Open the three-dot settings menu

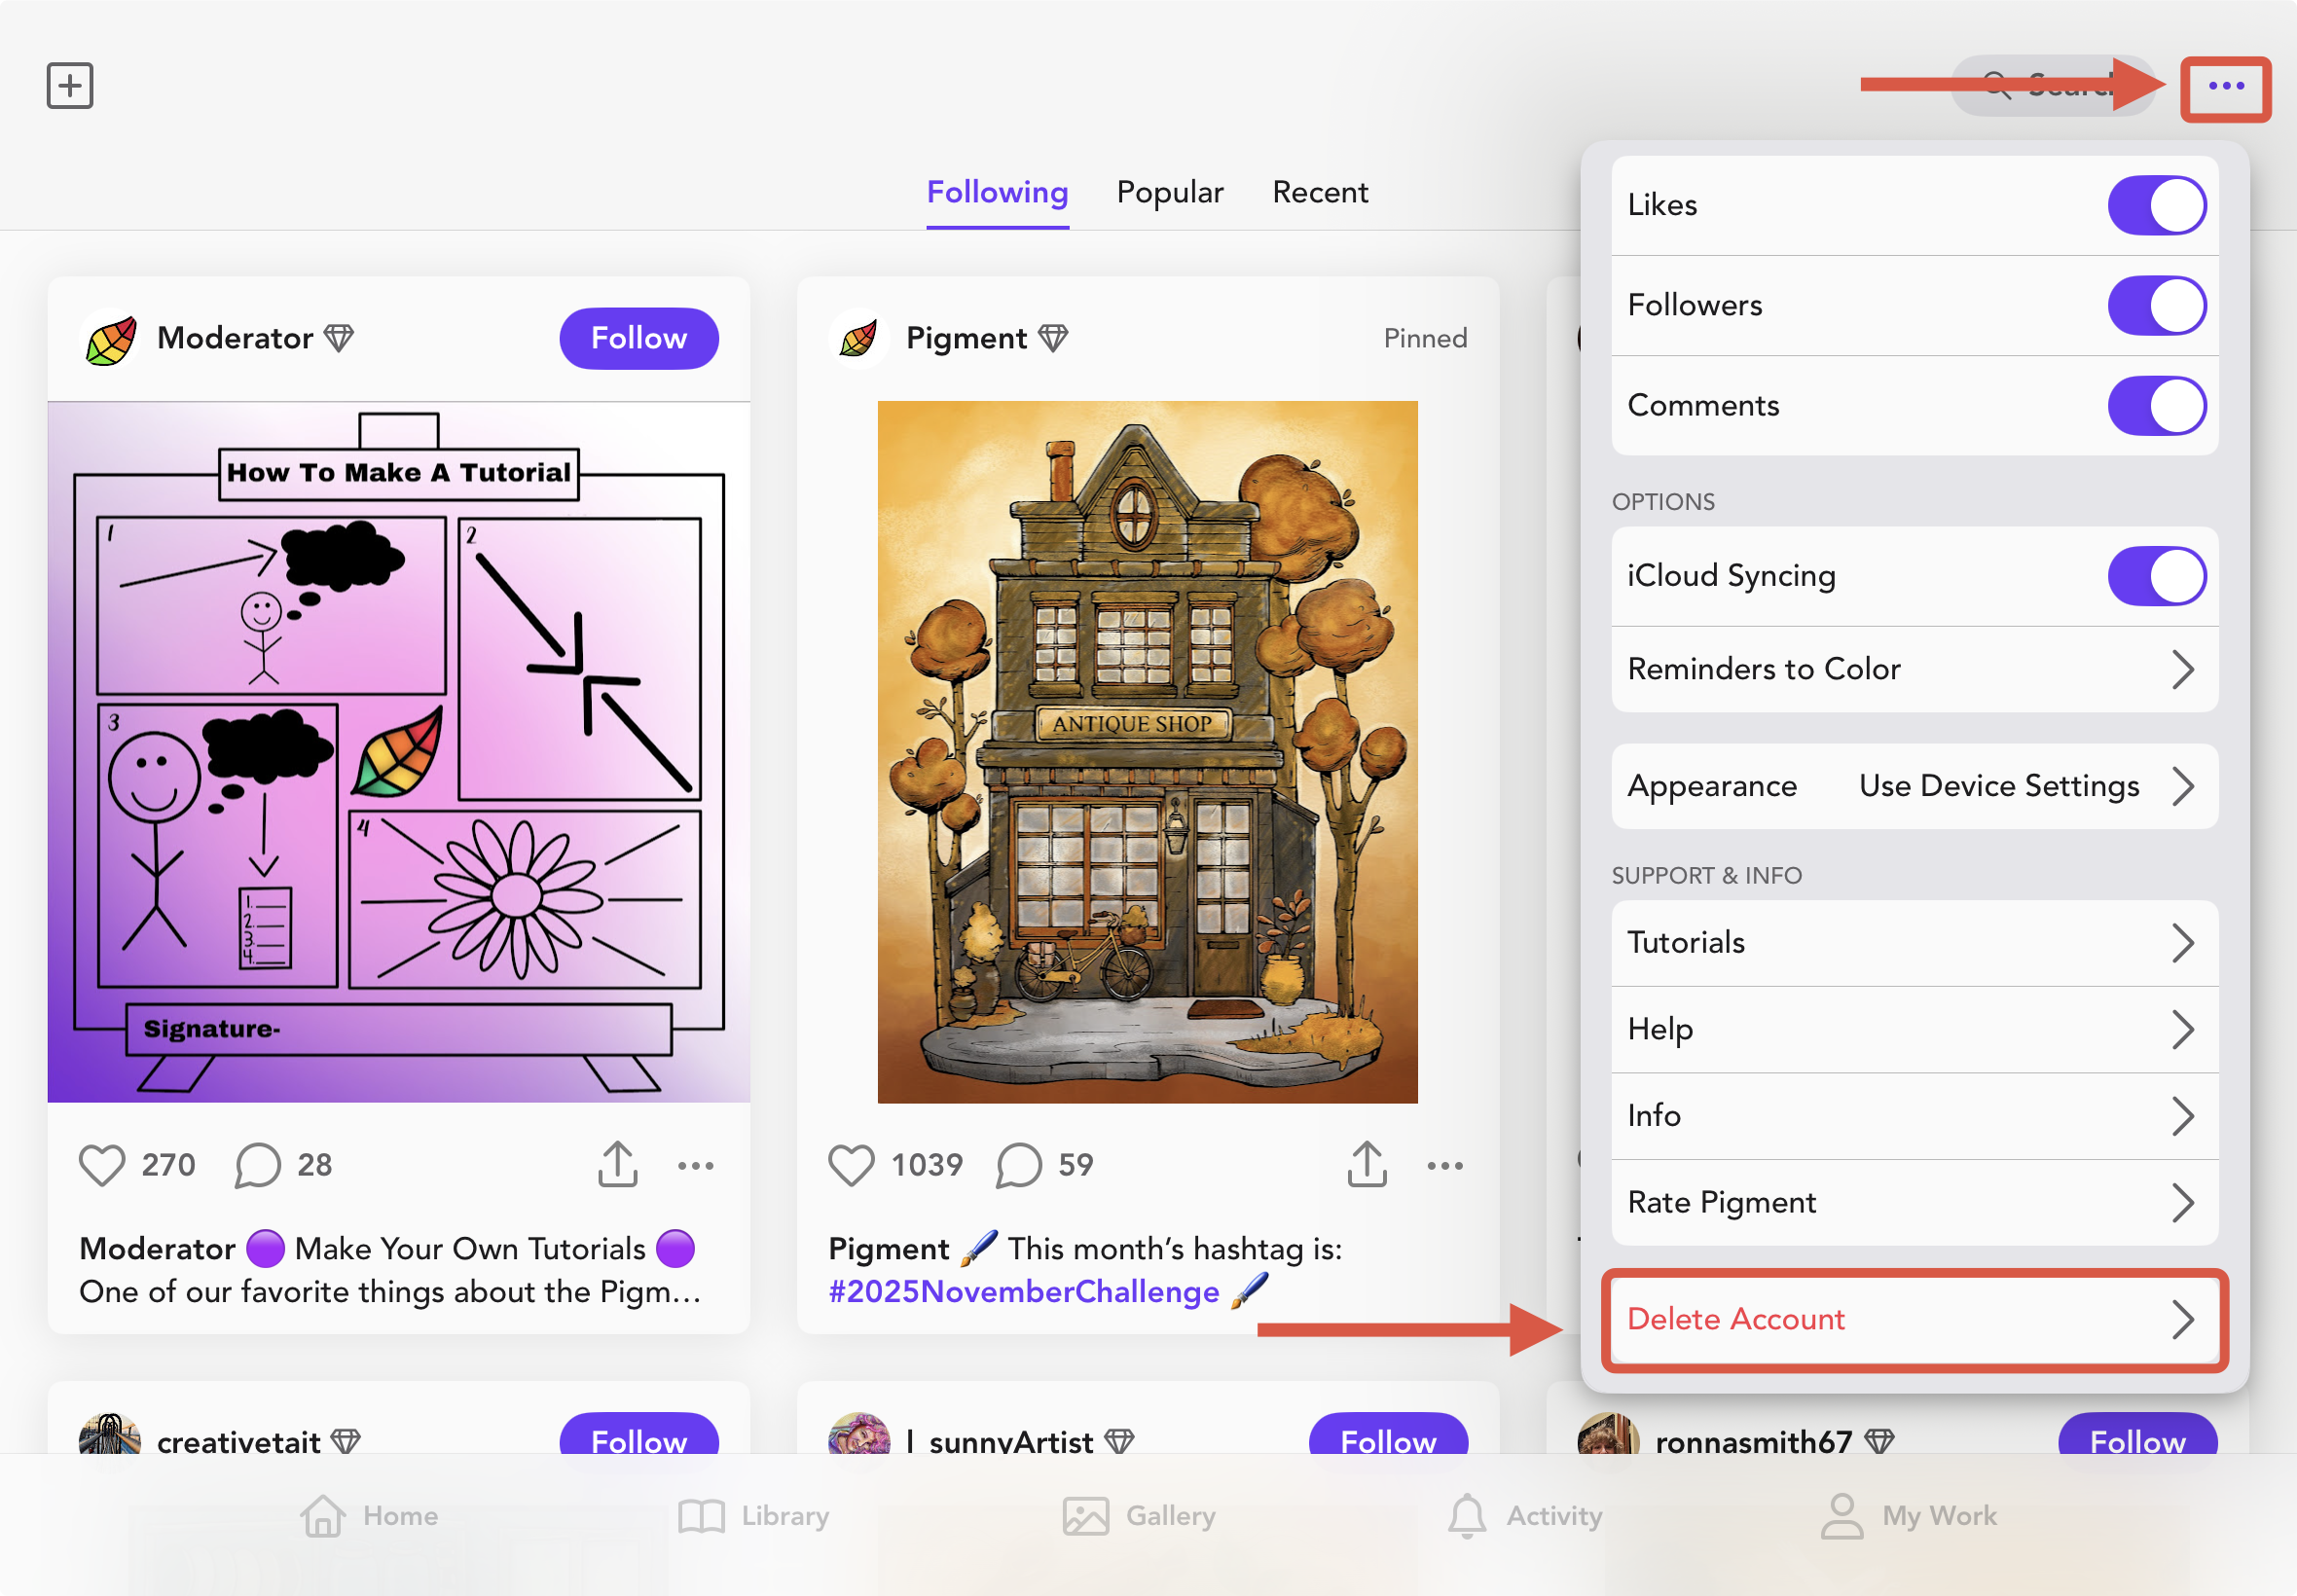2226,87
